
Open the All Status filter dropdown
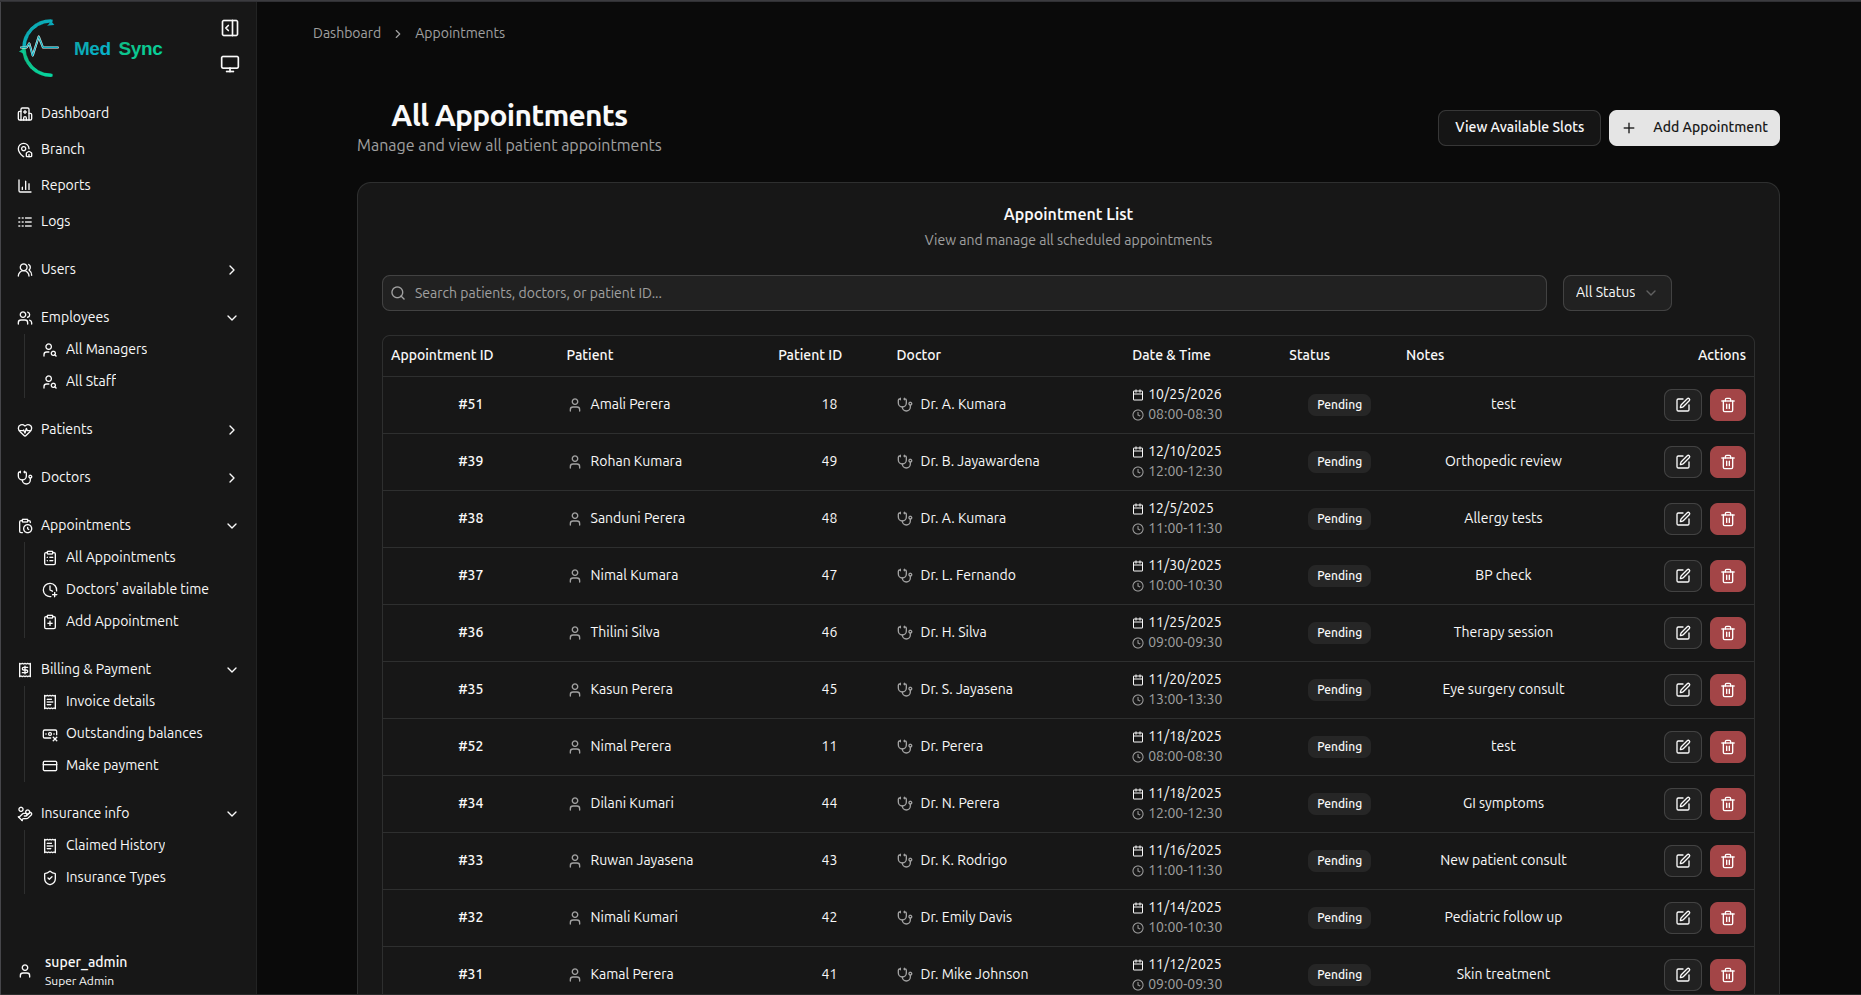coord(1616,293)
